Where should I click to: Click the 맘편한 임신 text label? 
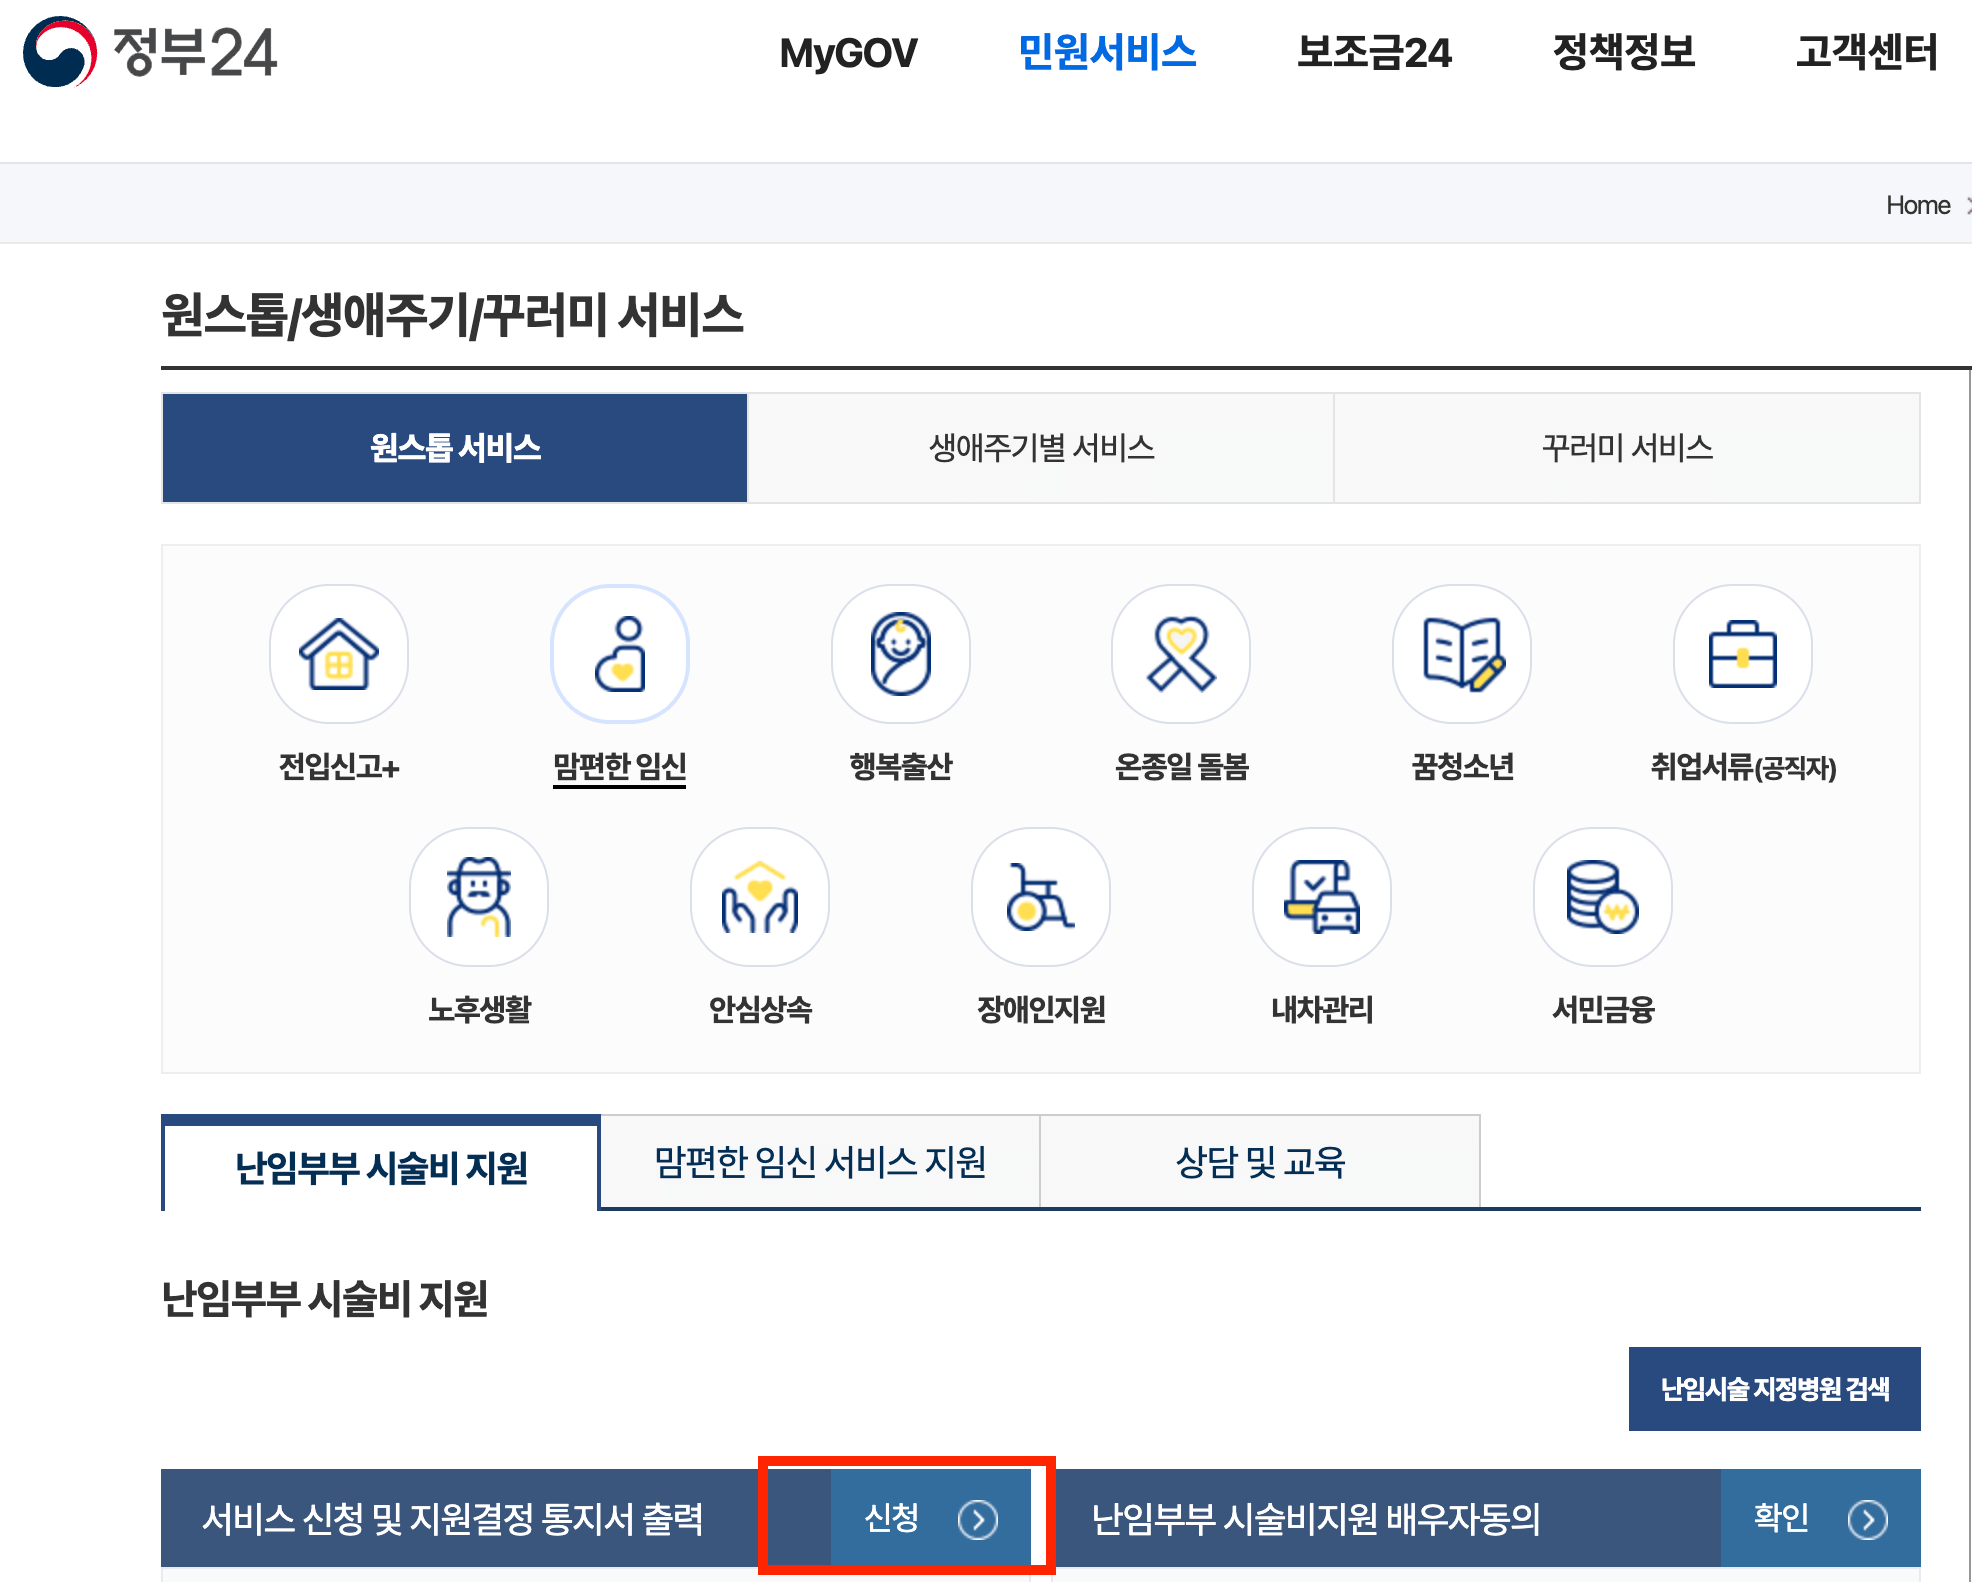[x=620, y=767]
